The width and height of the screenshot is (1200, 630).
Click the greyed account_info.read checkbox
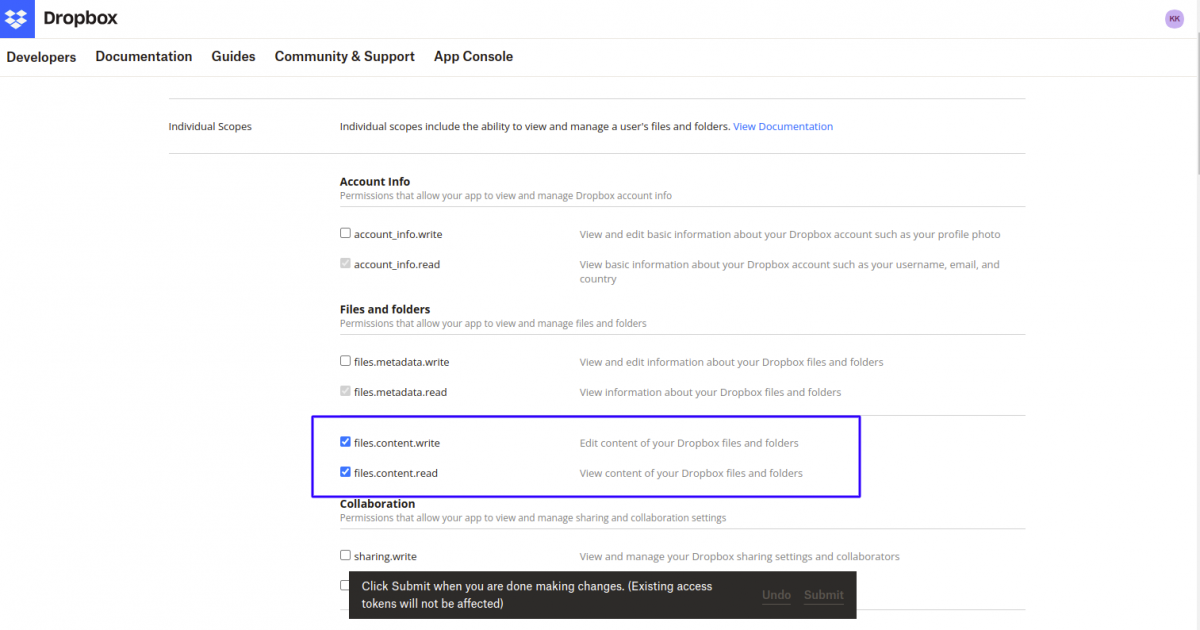(x=346, y=264)
